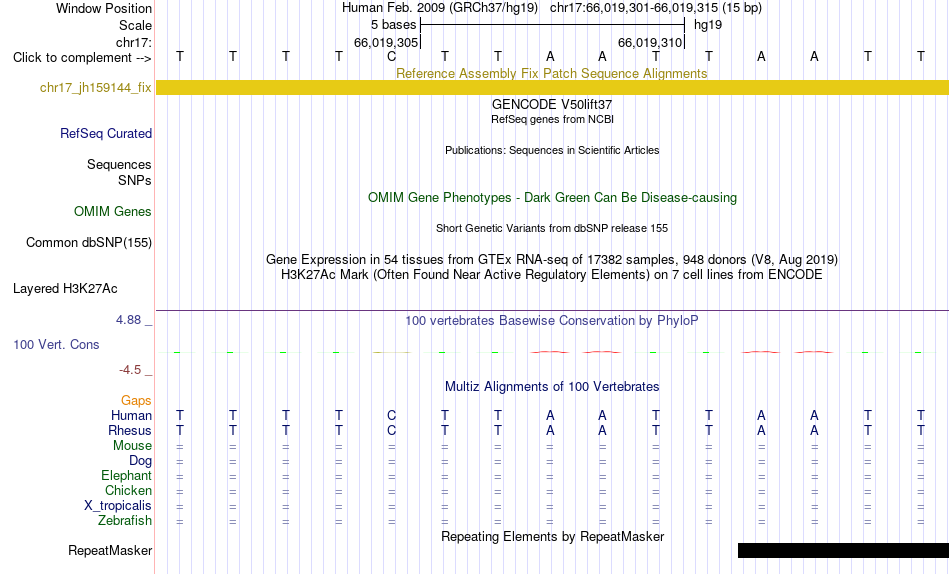Click Multiz Alignments of 100 Vertebrates title
950x574 pixels.
(552, 387)
